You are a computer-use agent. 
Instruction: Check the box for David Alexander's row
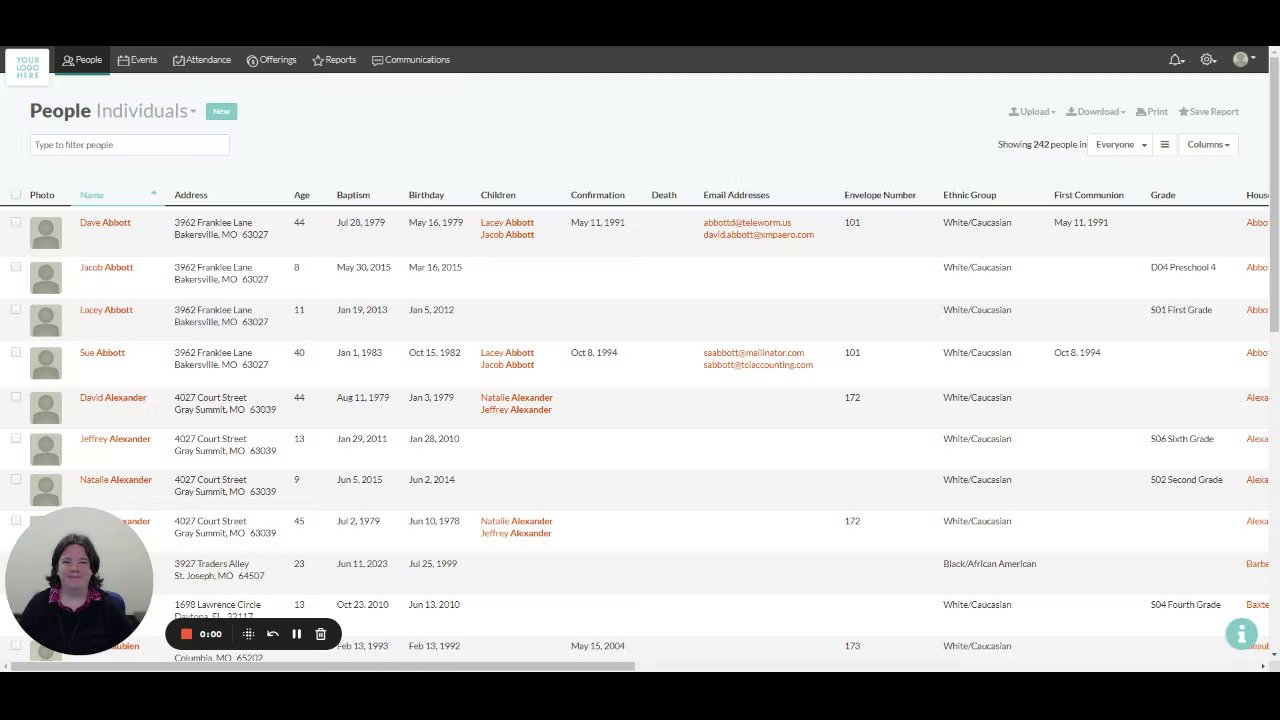(x=16, y=397)
